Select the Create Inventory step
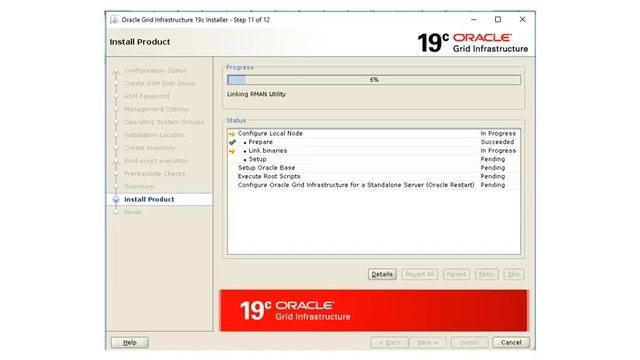Image resolution: width=640 pixels, height=360 pixels. click(x=149, y=148)
